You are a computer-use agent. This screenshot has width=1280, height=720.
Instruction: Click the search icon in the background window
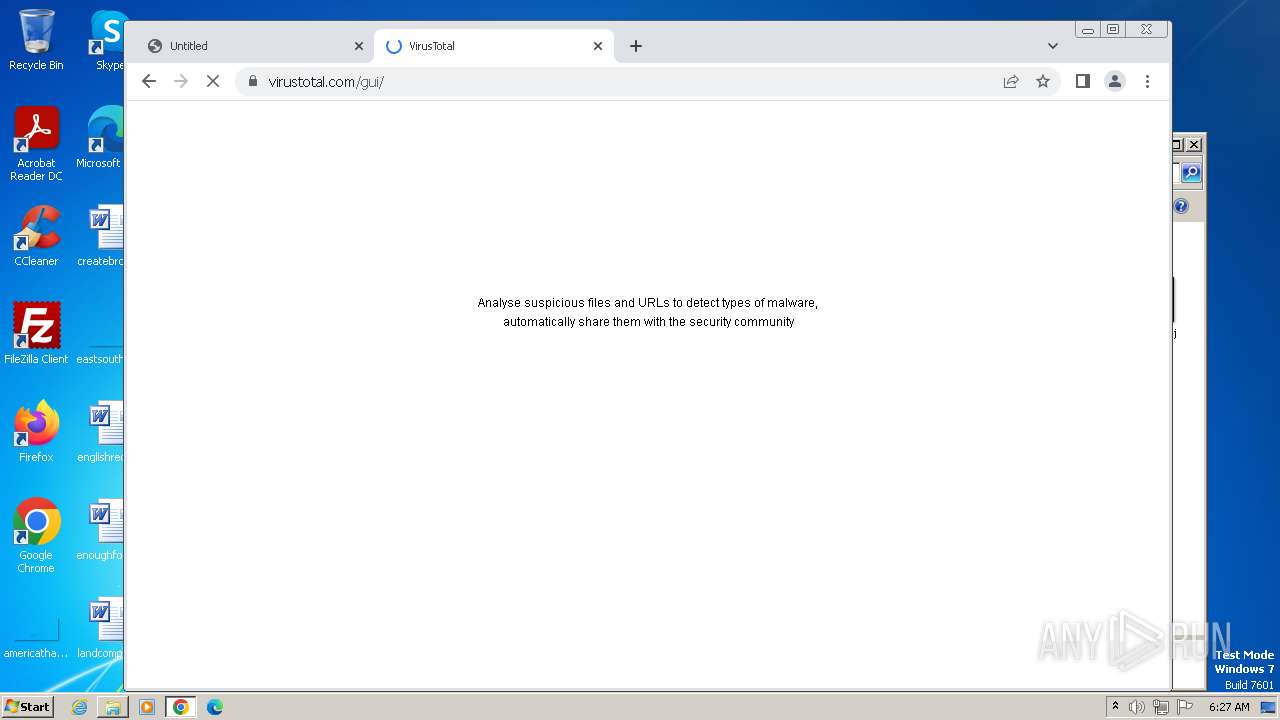pos(1191,173)
